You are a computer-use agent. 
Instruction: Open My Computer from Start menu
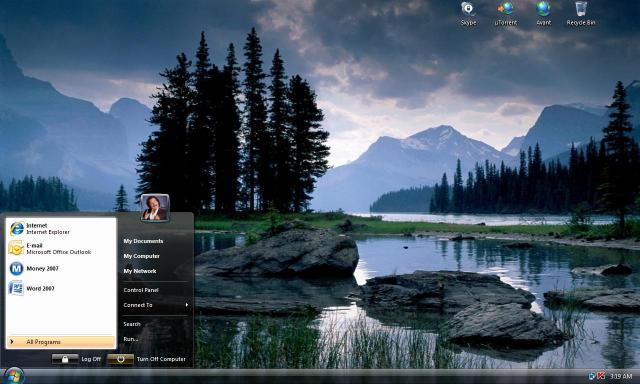point(142,256)
